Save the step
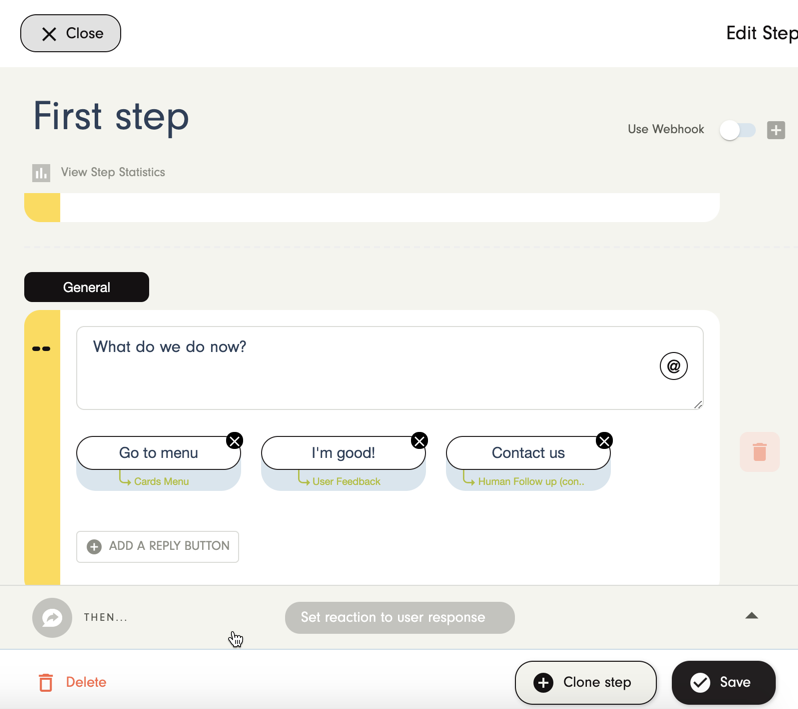The height and width of the screenshot is (709, 798). 723,683
